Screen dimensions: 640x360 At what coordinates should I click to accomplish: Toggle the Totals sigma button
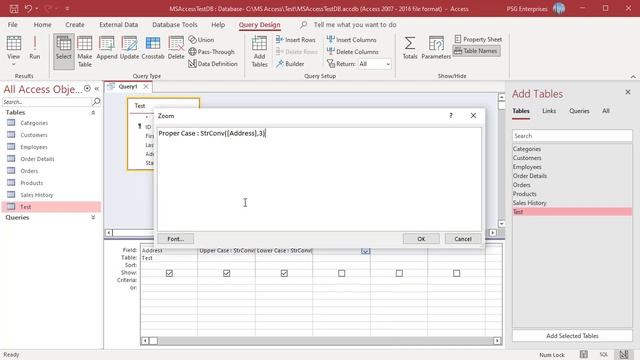[x=410, y=48]
